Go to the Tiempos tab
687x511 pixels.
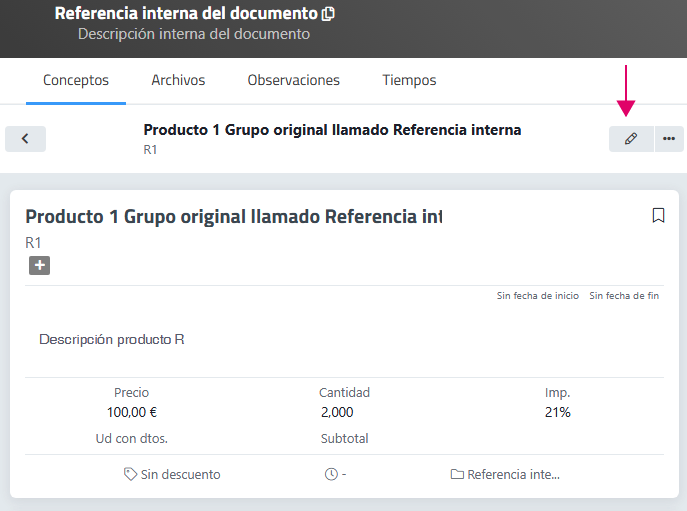pyautogui.click(x=409, y=80)
